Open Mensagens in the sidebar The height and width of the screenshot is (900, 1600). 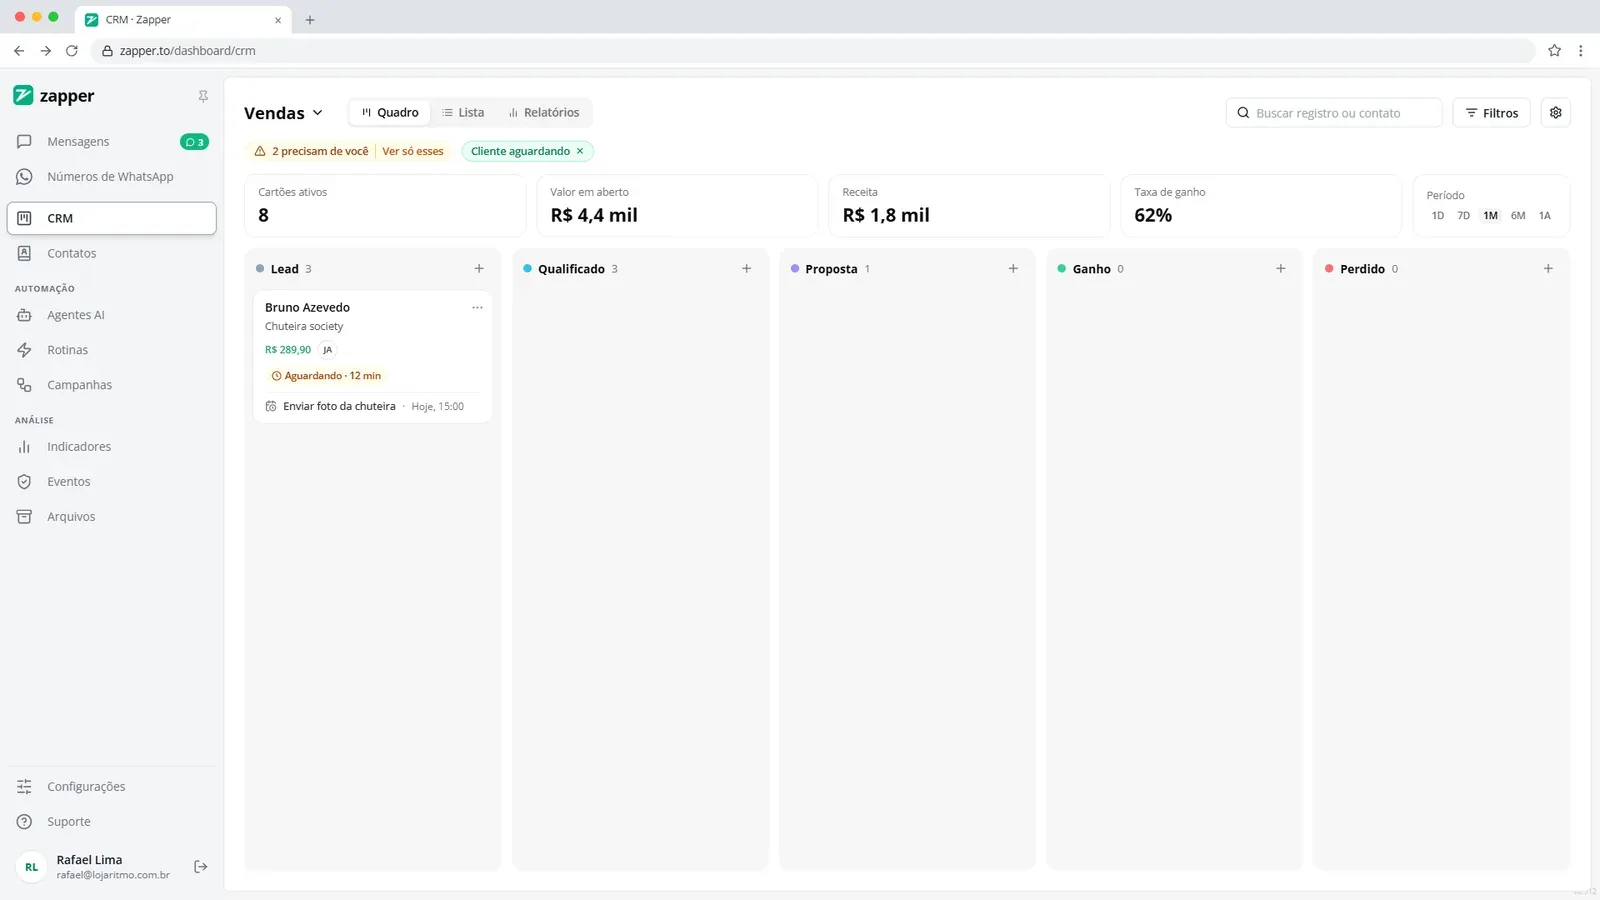(112, 142)
